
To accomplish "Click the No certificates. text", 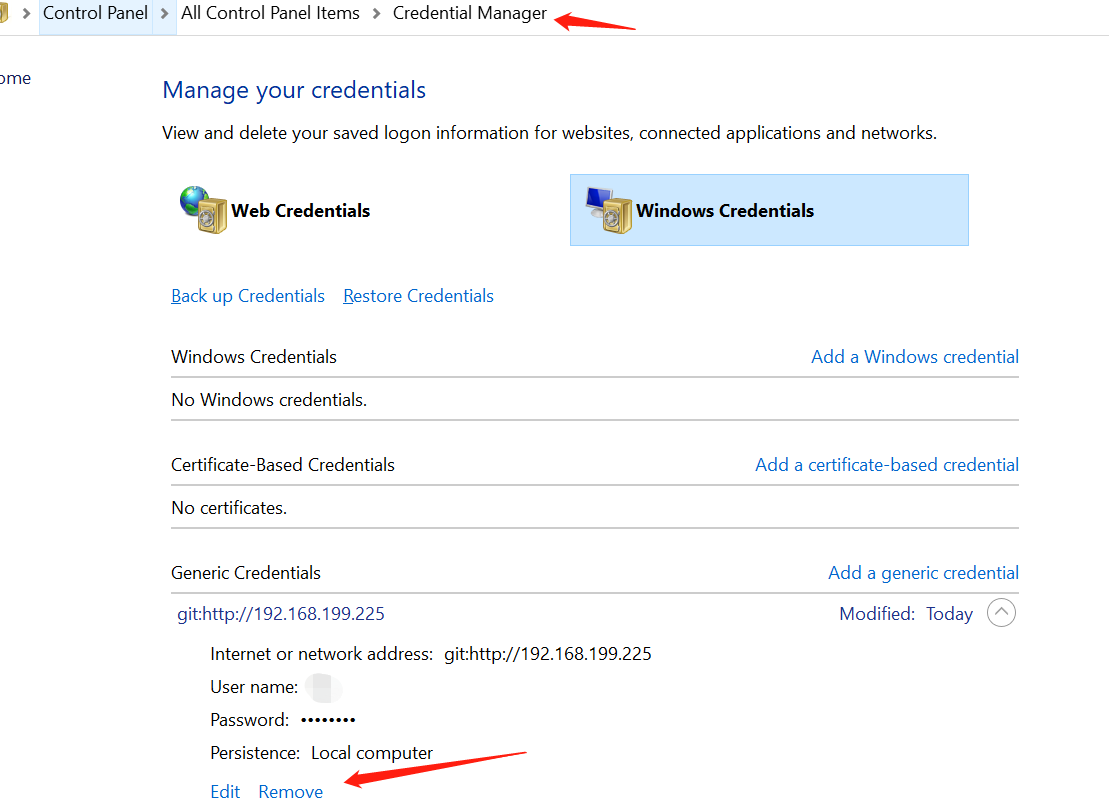I will pyautogui.click(x=229, y=508).
